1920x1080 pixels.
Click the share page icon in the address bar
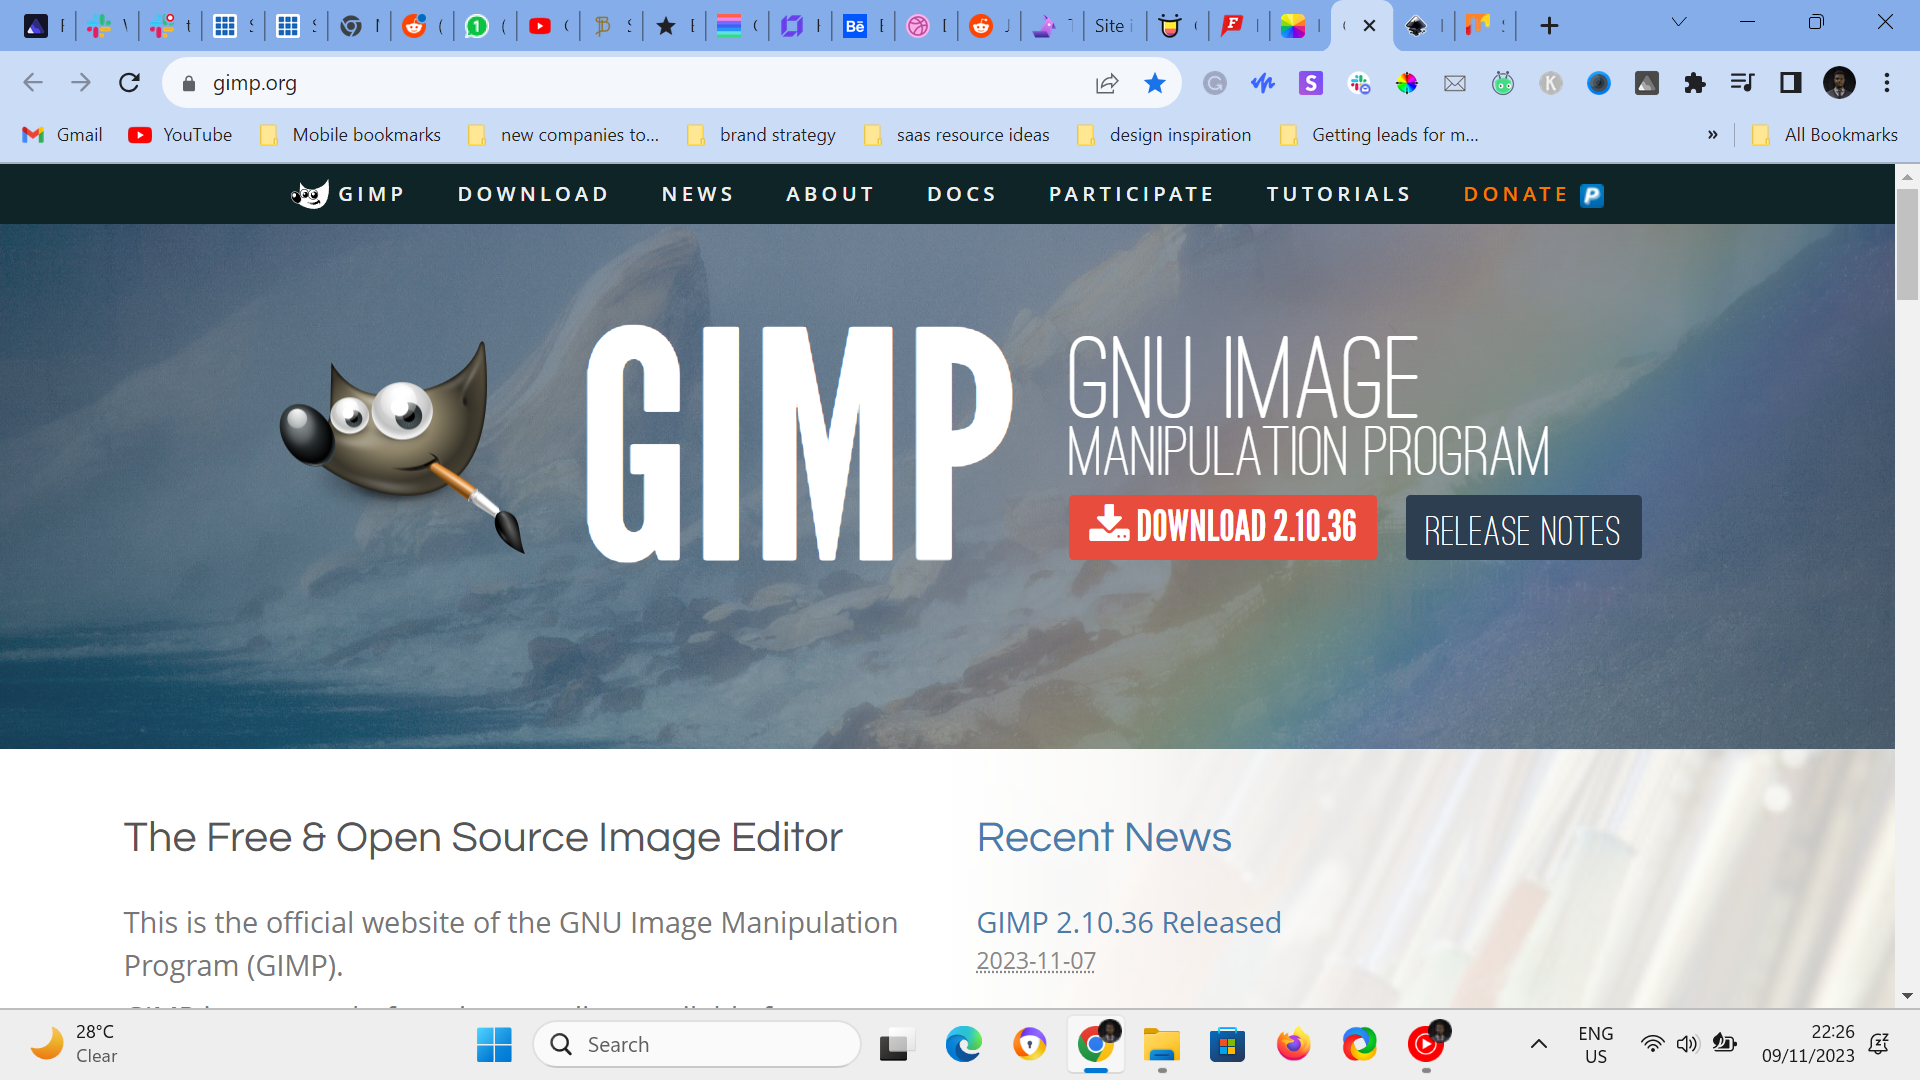coord(1106,83)
